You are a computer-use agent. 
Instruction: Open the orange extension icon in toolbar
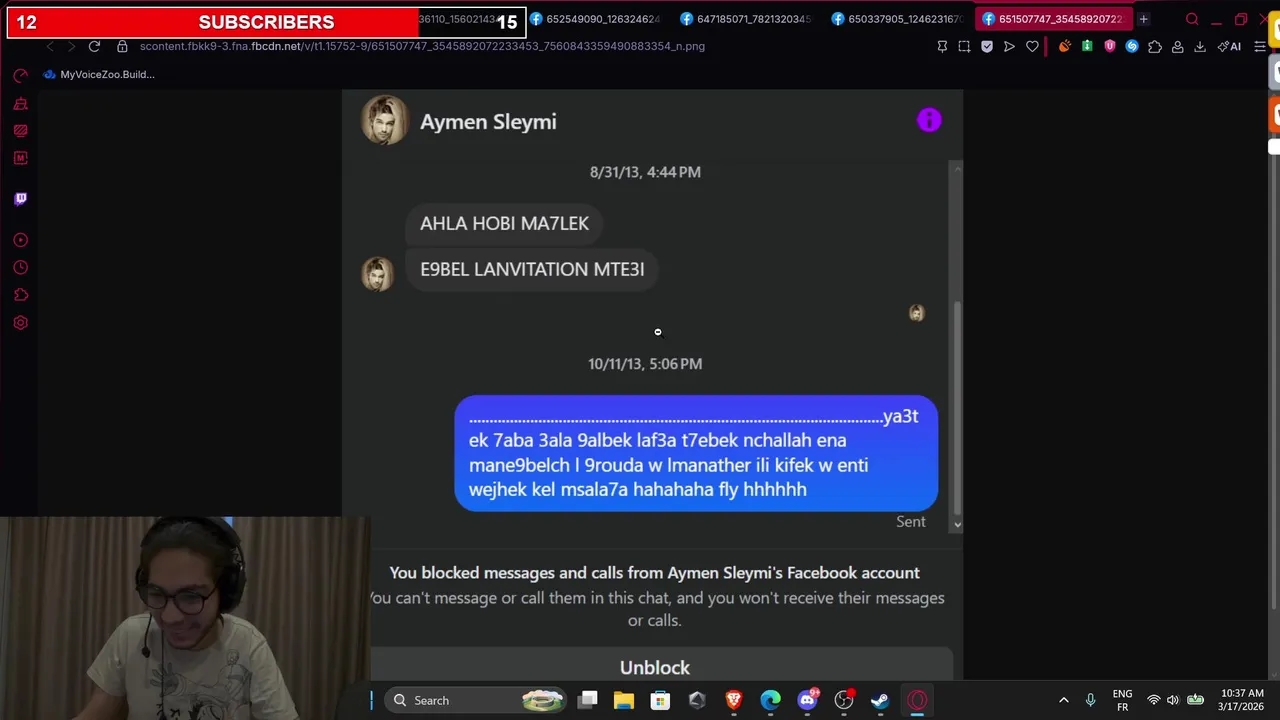[1064, 46]
